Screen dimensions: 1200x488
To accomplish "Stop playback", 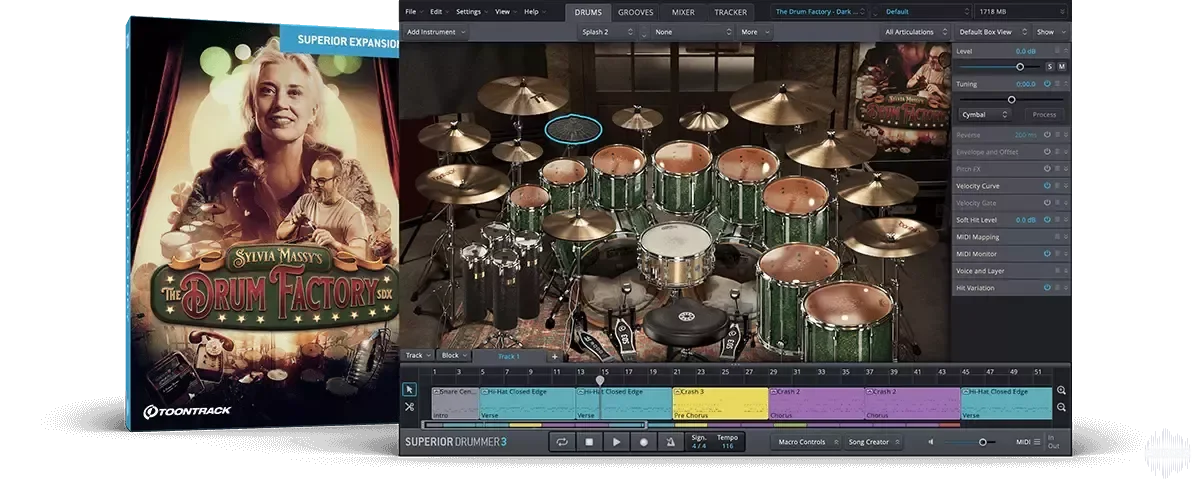I will [589, 442].
